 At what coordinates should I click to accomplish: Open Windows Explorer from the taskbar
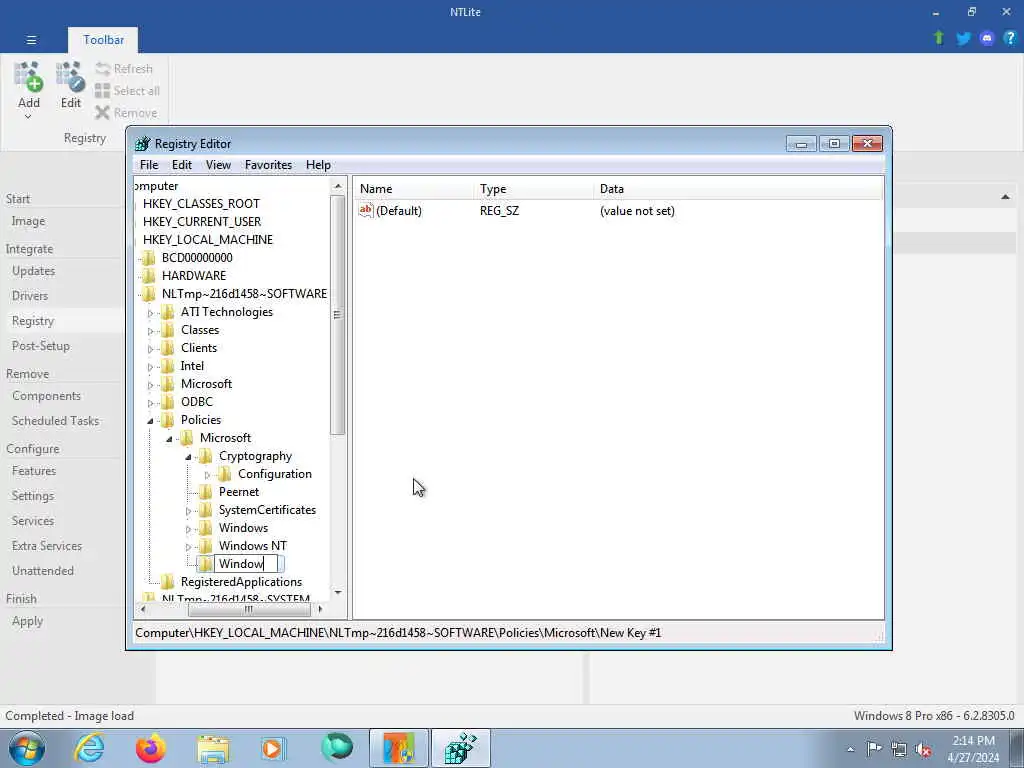(x=213, y=749)
